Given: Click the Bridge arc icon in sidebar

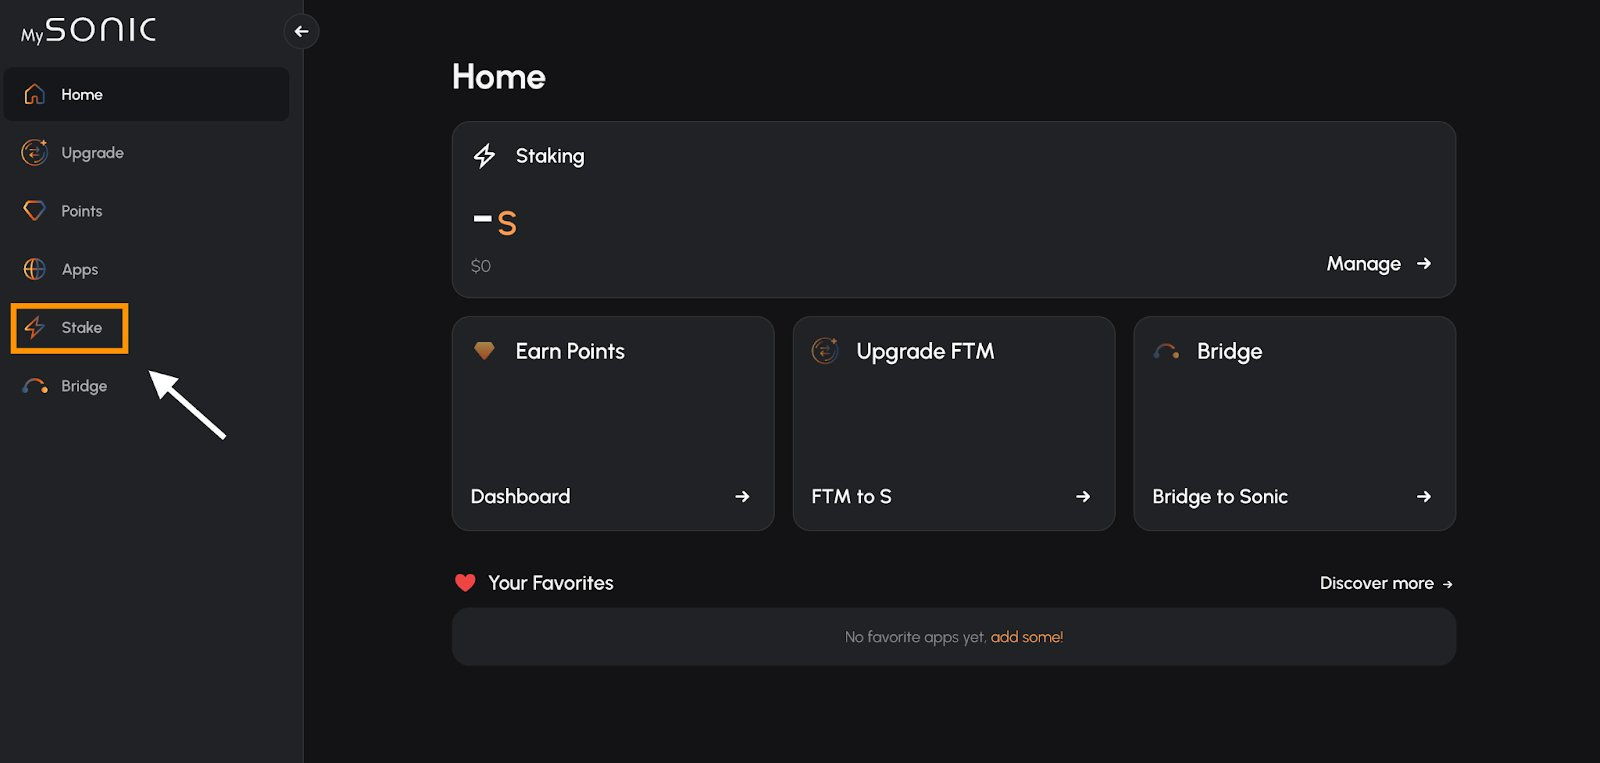Looking at the screenshot, I should point(35,386).
